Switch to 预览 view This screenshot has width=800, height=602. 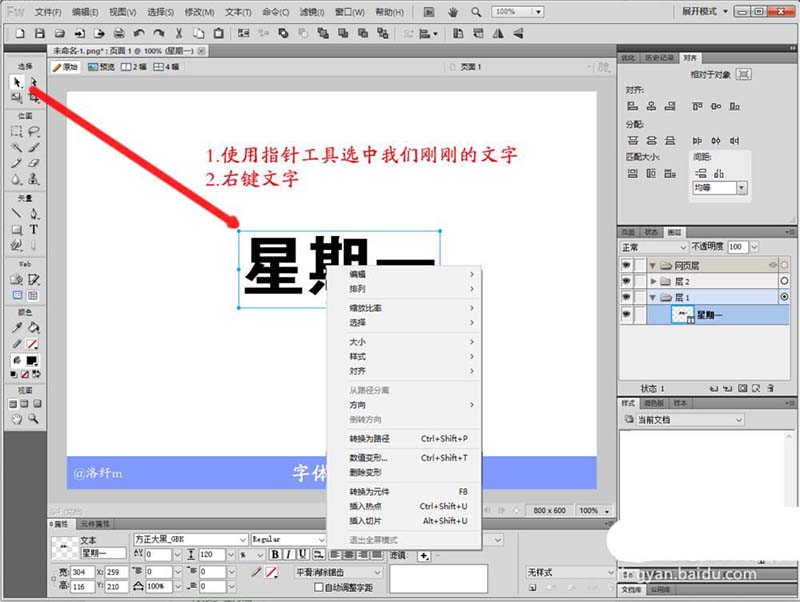coord(101,67)
